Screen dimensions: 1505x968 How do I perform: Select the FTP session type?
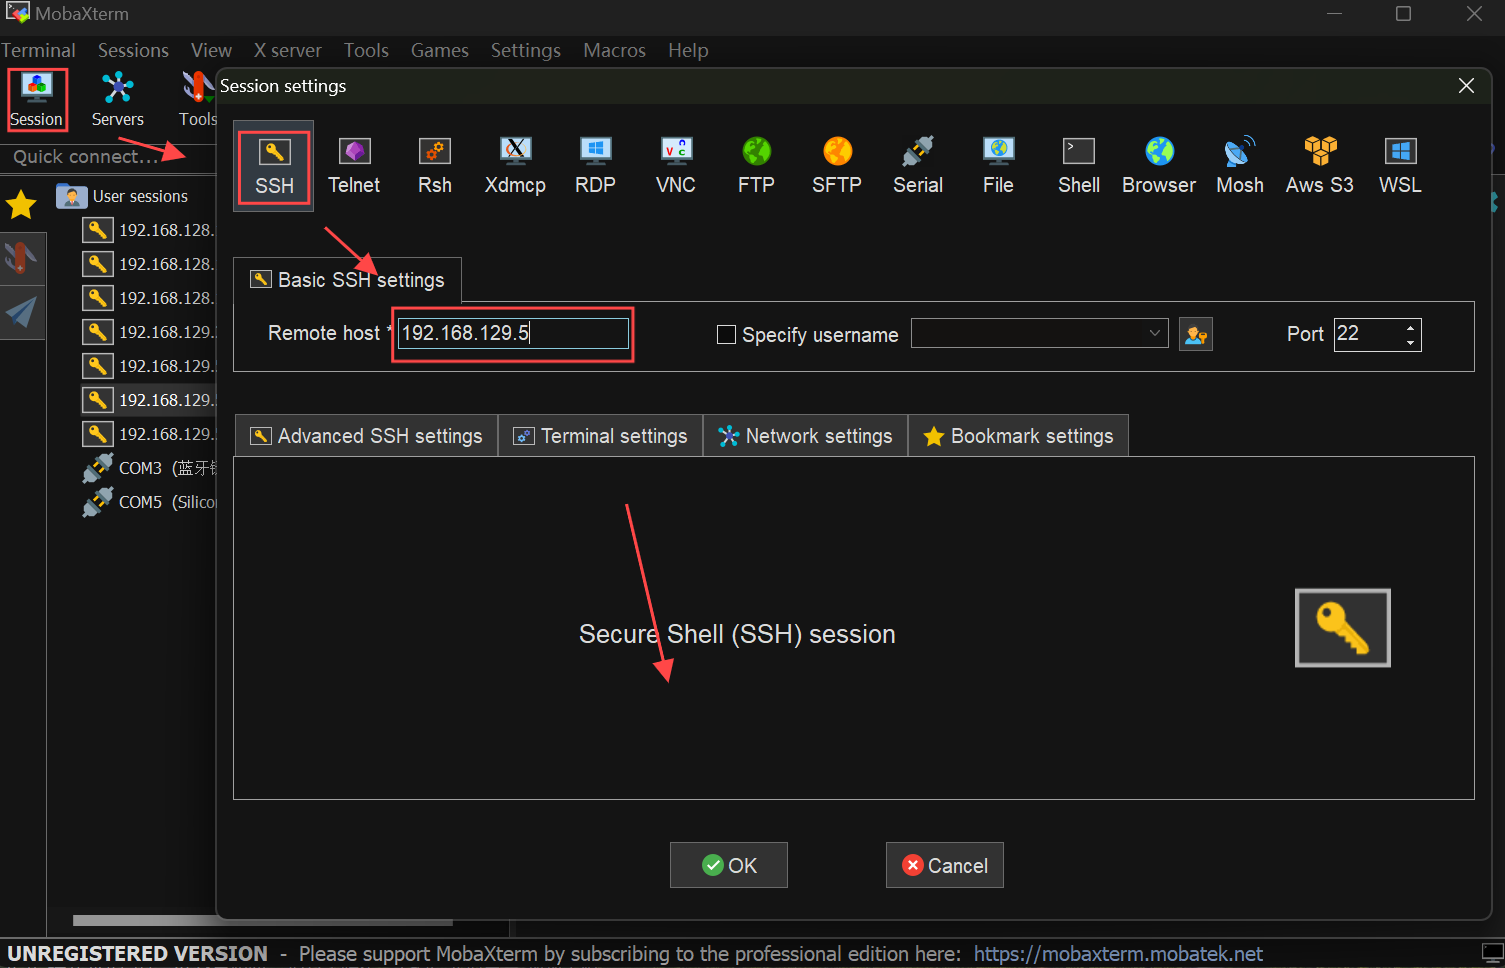[756, 166]
